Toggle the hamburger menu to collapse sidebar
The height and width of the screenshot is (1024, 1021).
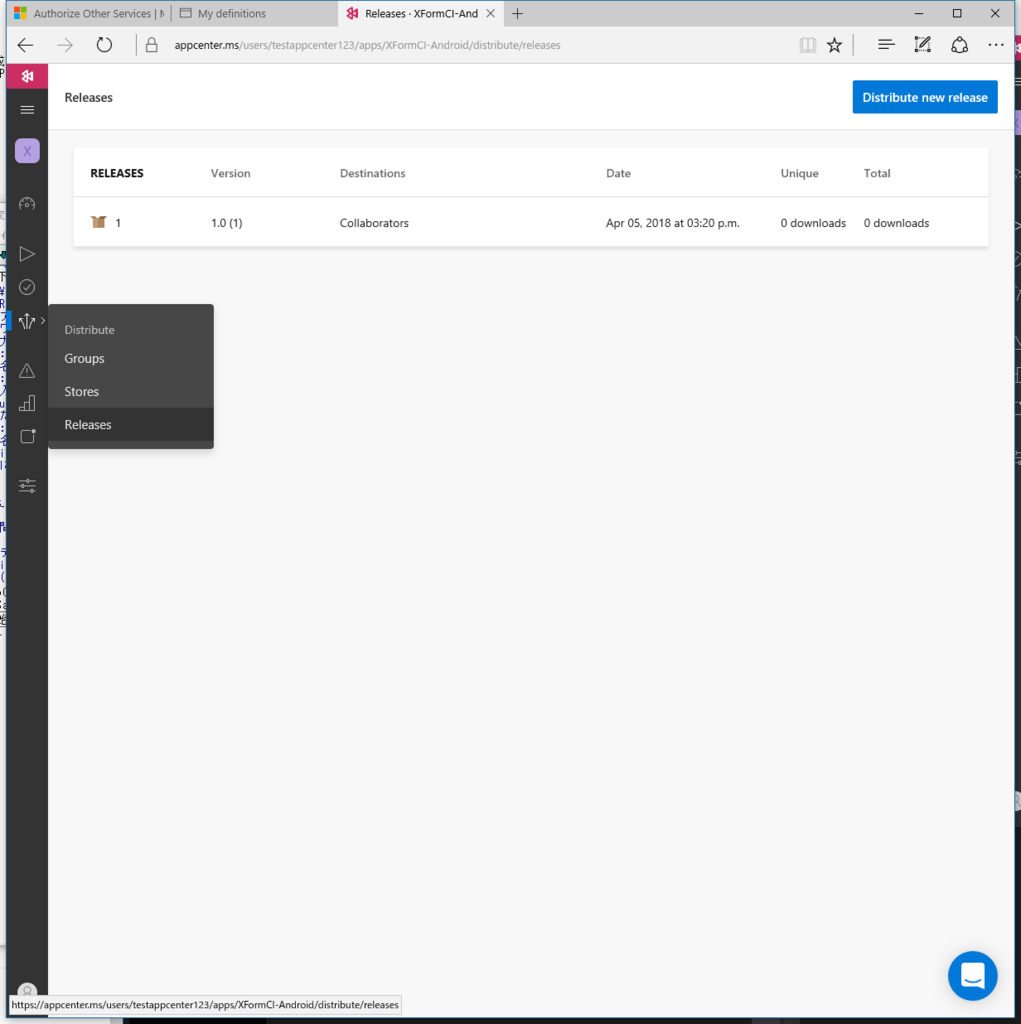pyautogui.click(x=27, y=110)
